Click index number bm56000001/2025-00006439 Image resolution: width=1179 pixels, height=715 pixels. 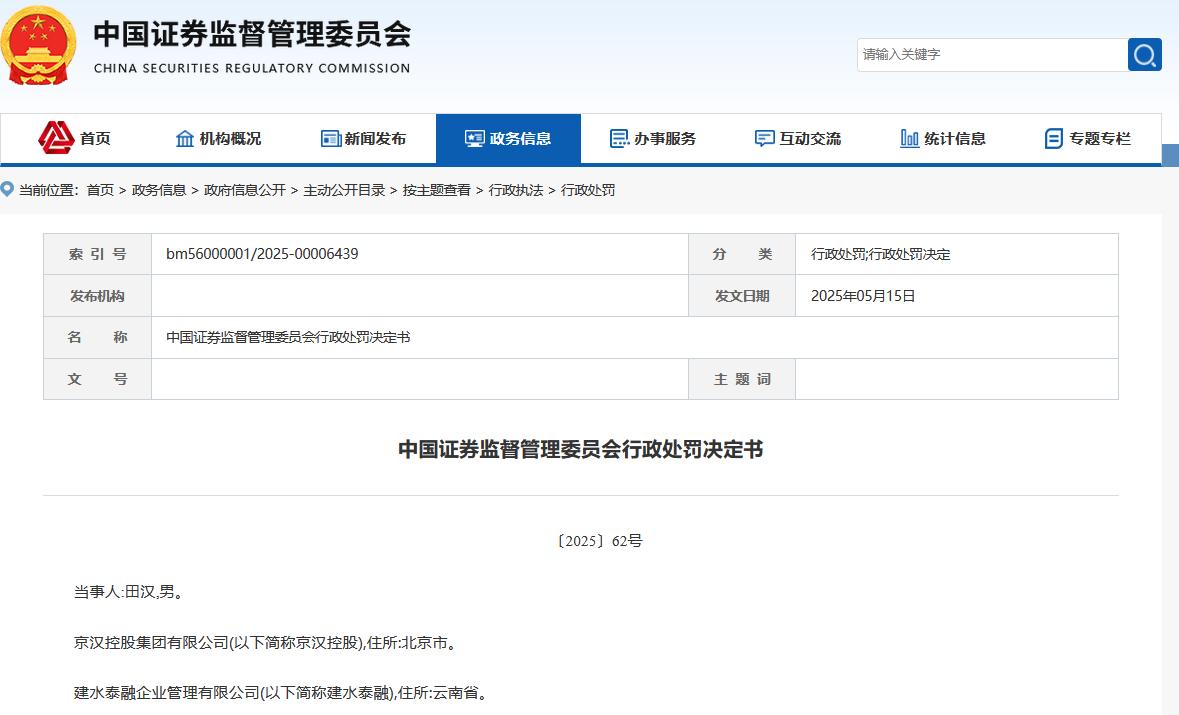point(262,254)
